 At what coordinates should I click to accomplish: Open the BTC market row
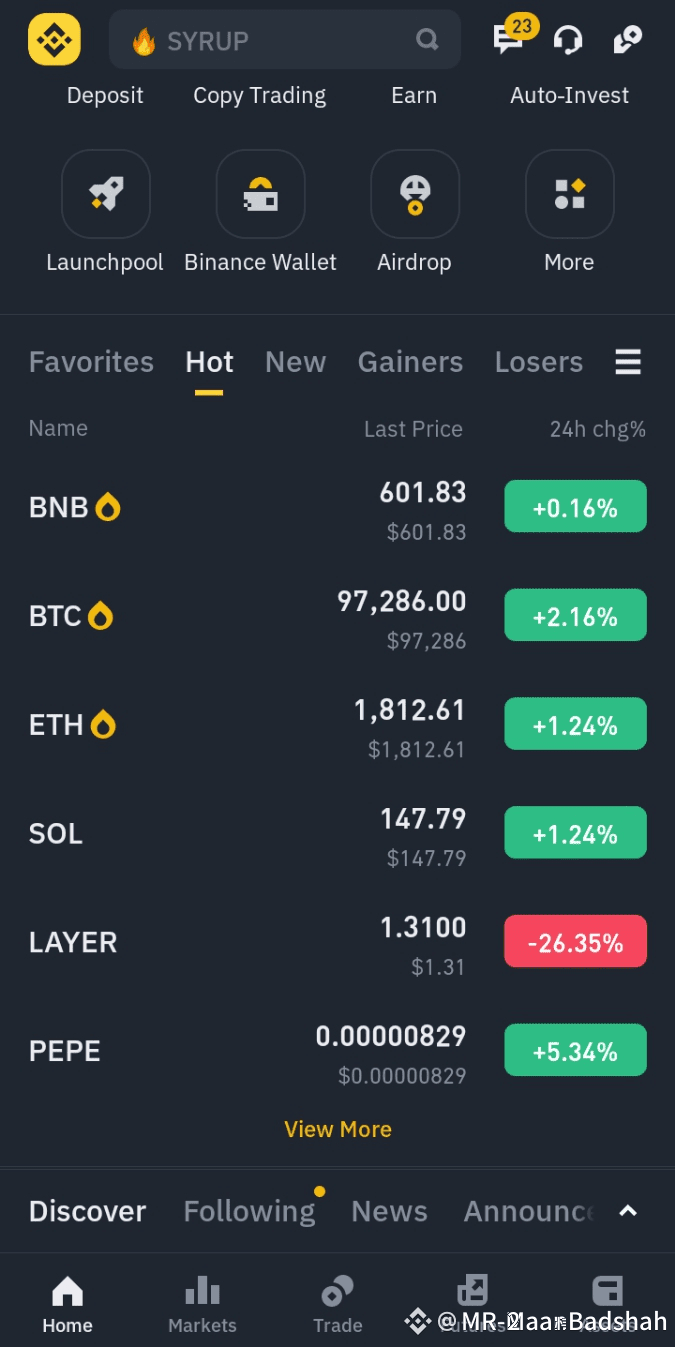point(337,616)
